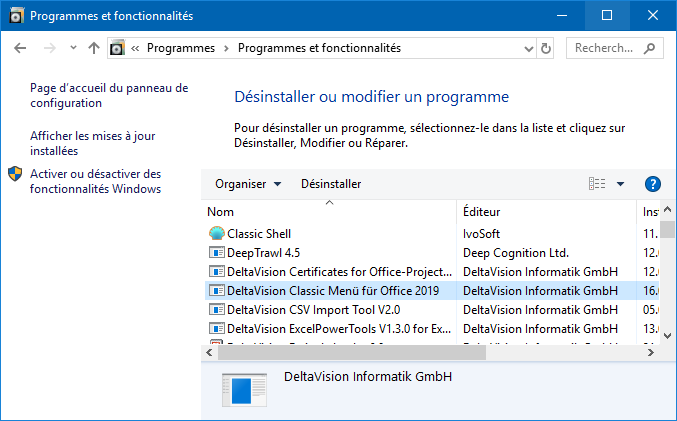Screen dimensions: 677x421
Task: Select DeltaVision ExcelPowerTools V1.3.0 entry
Action: pos(339,329)
